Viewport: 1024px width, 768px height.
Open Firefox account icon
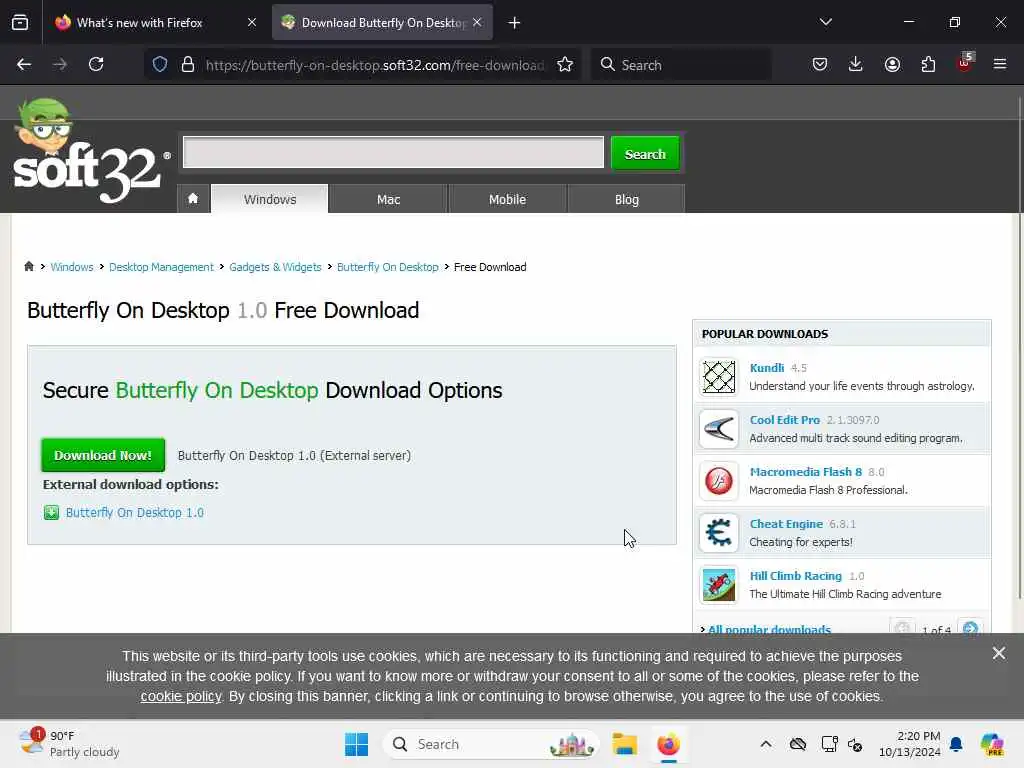(892, 64)
